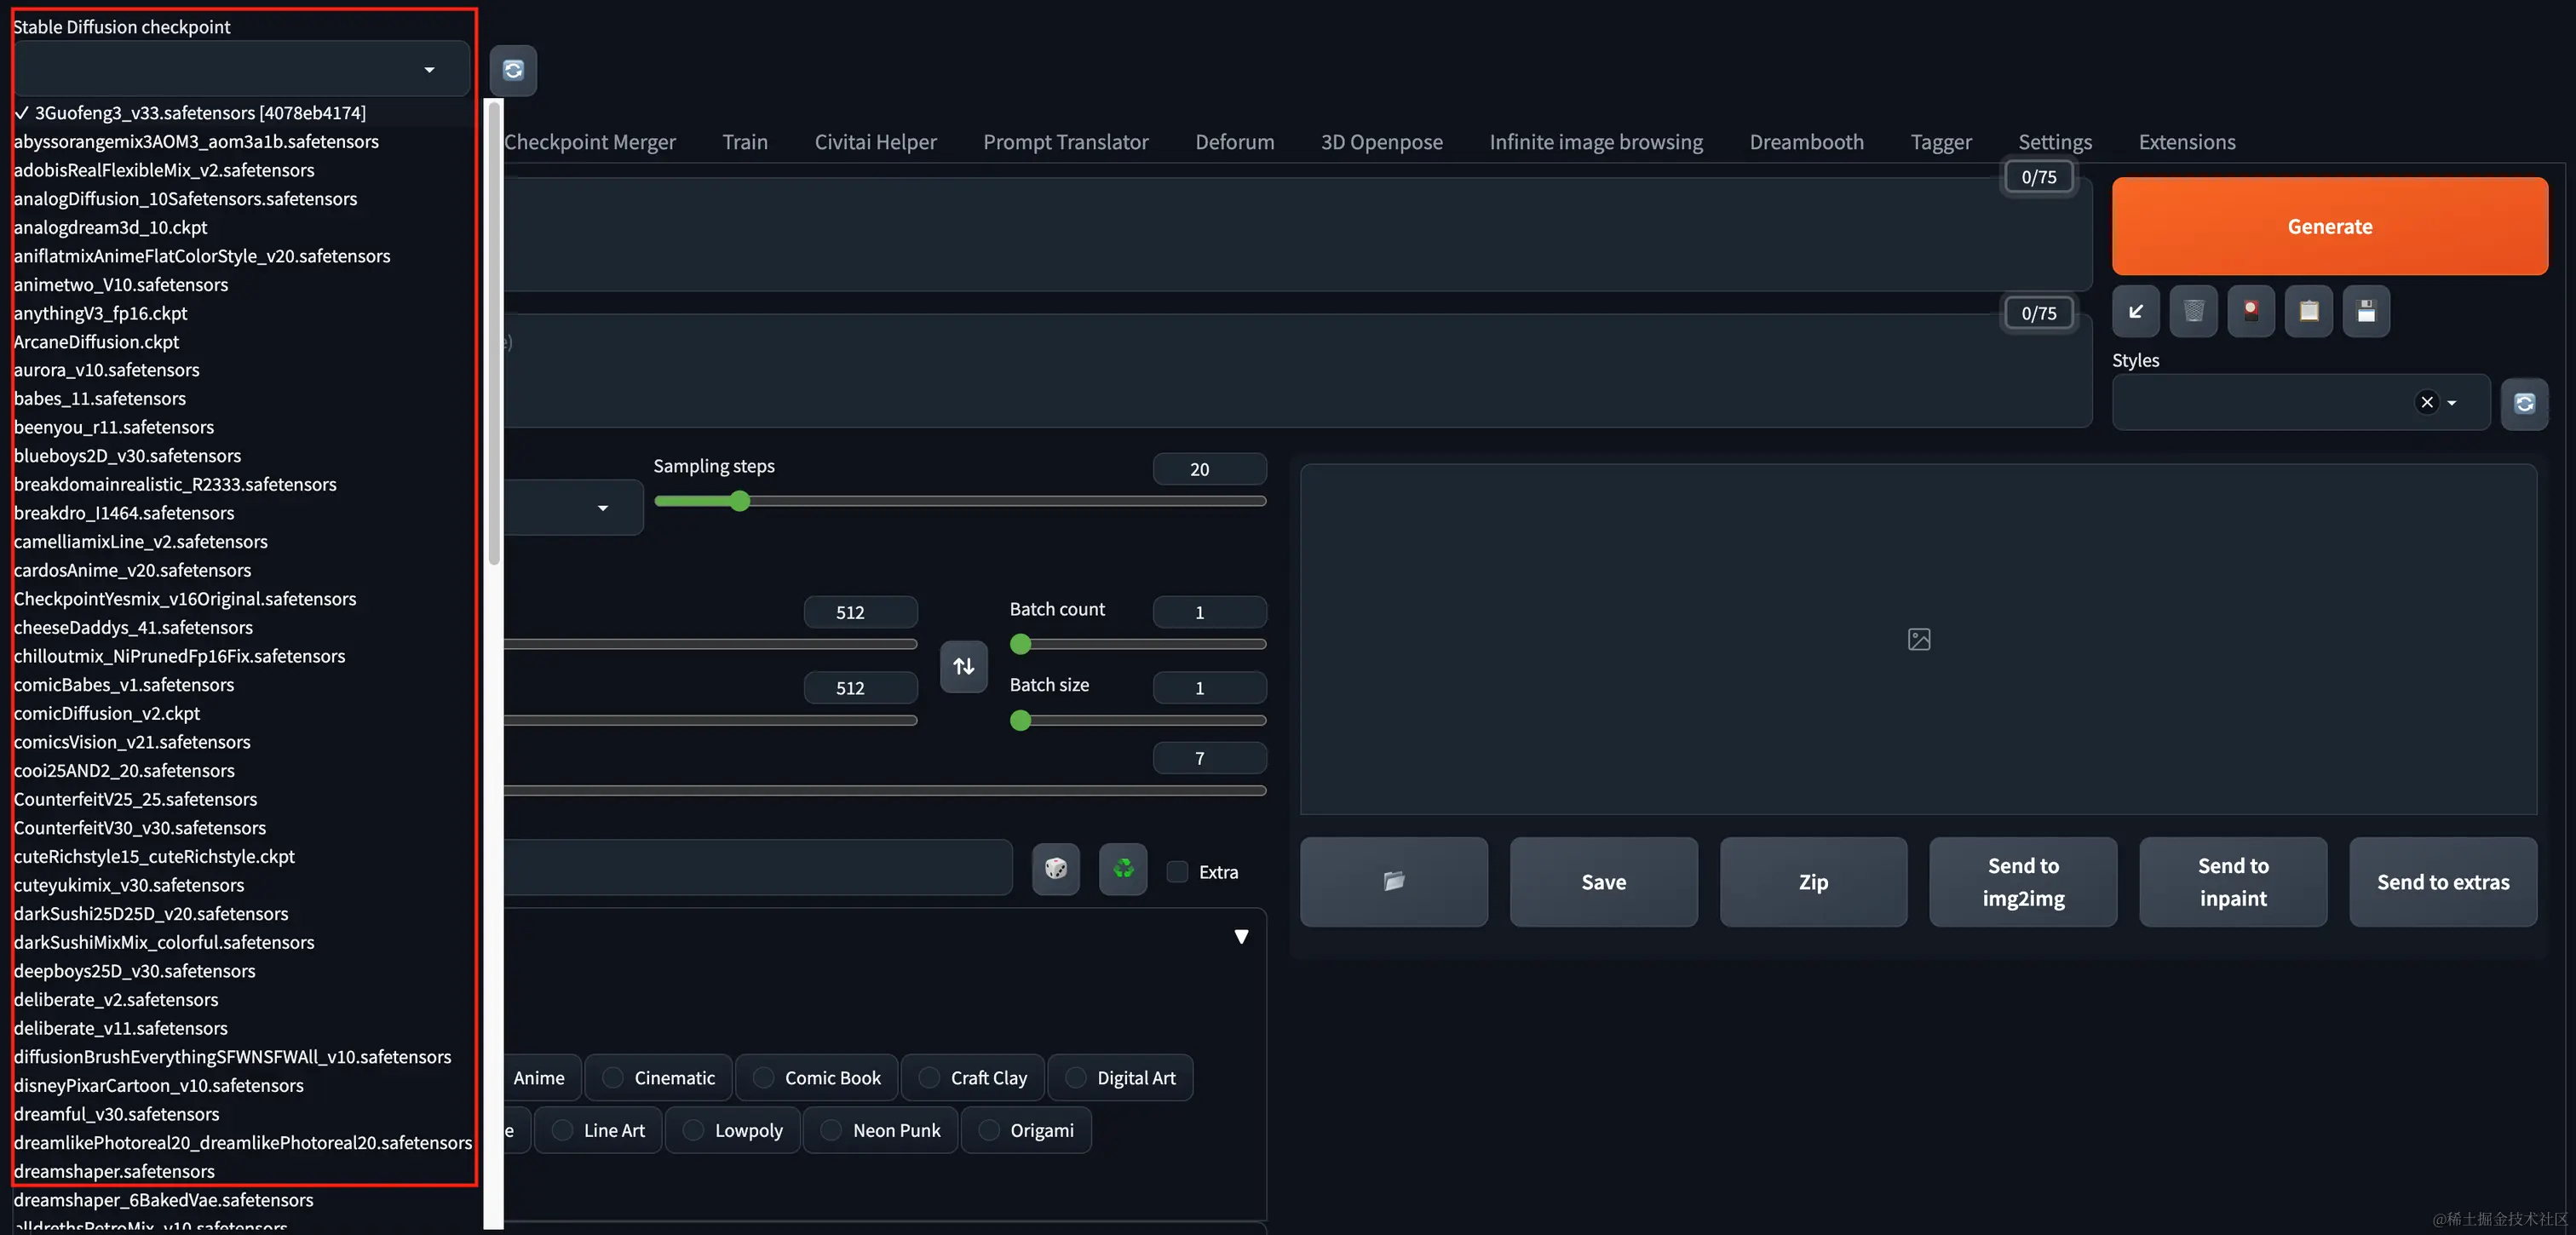Click the read generation parameters arrow icon
This screenshot has height=1235, width=2576.
coord(2135,311)
